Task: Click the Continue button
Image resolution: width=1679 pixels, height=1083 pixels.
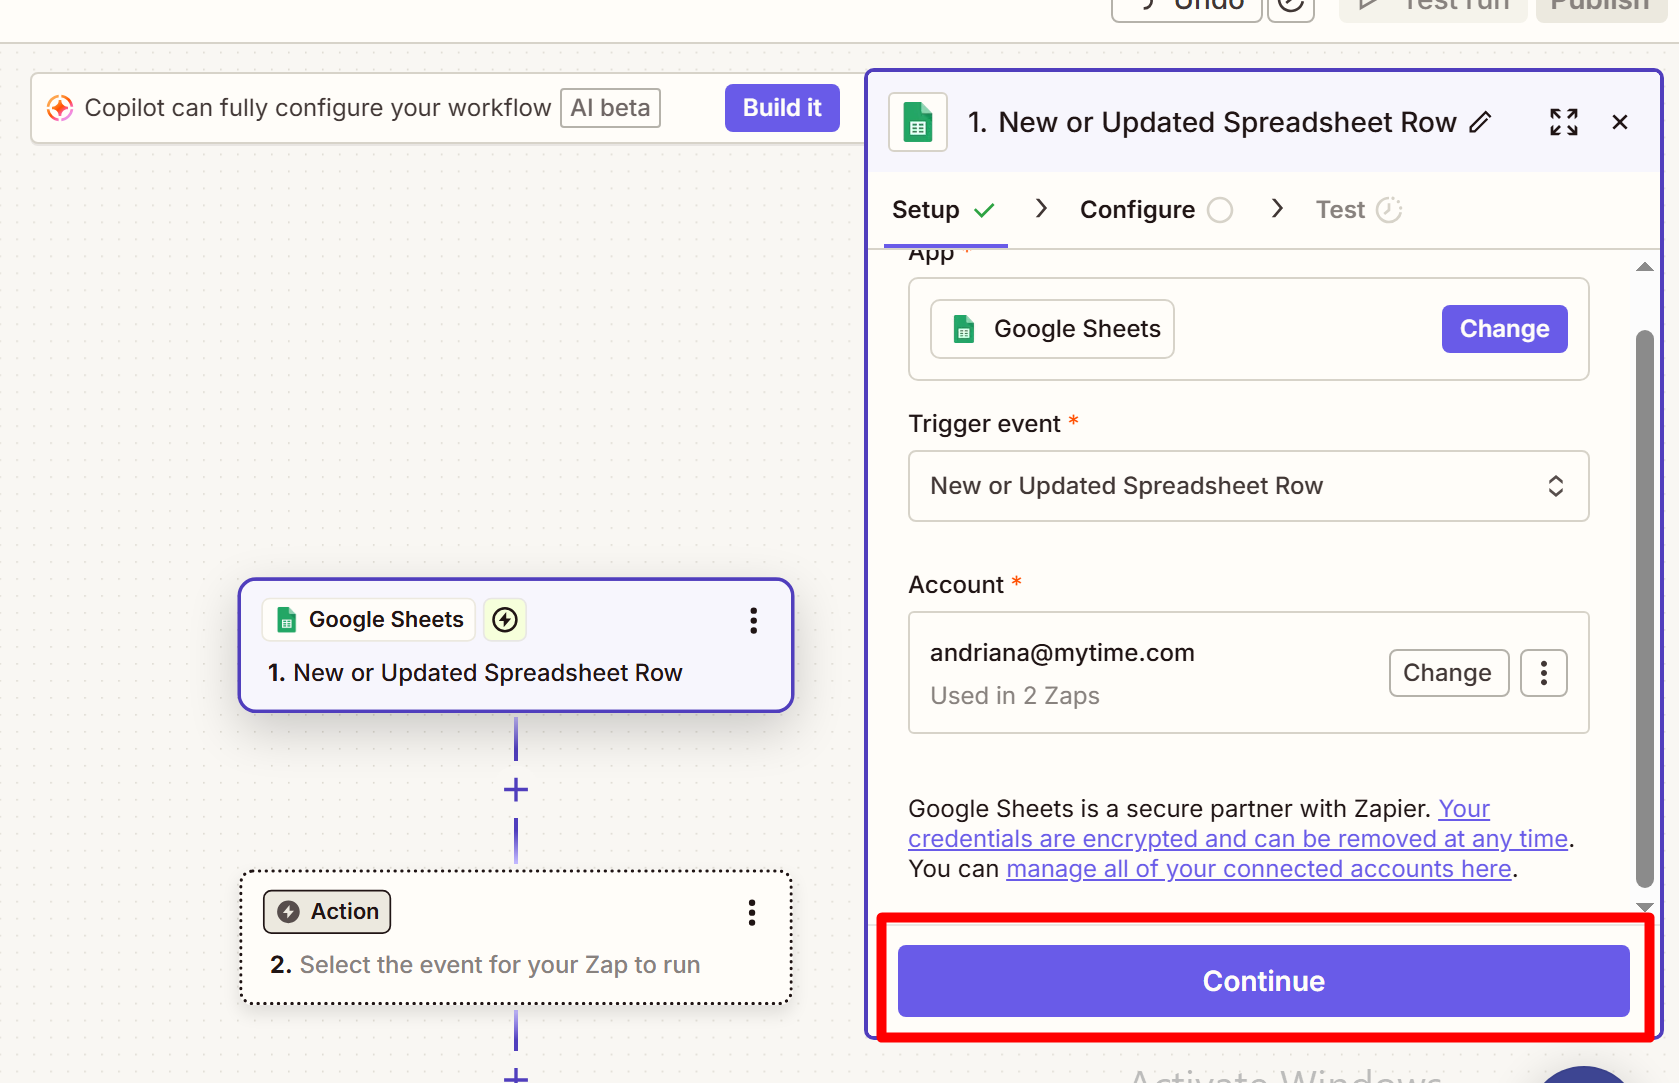Action: tap(1264, 981)
